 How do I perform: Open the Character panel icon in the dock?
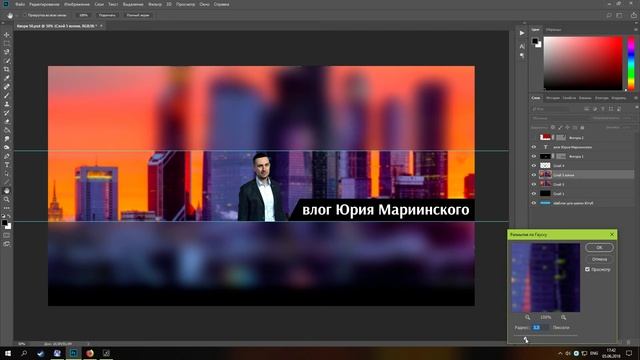pyautogui.click(x=522, y=46)
